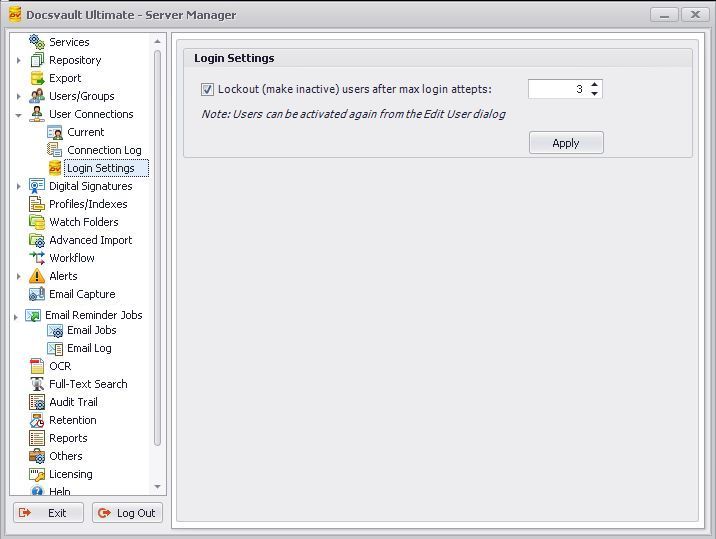Click the Email Capture icon
716x539 pixels.
click(x=37, y=294)
